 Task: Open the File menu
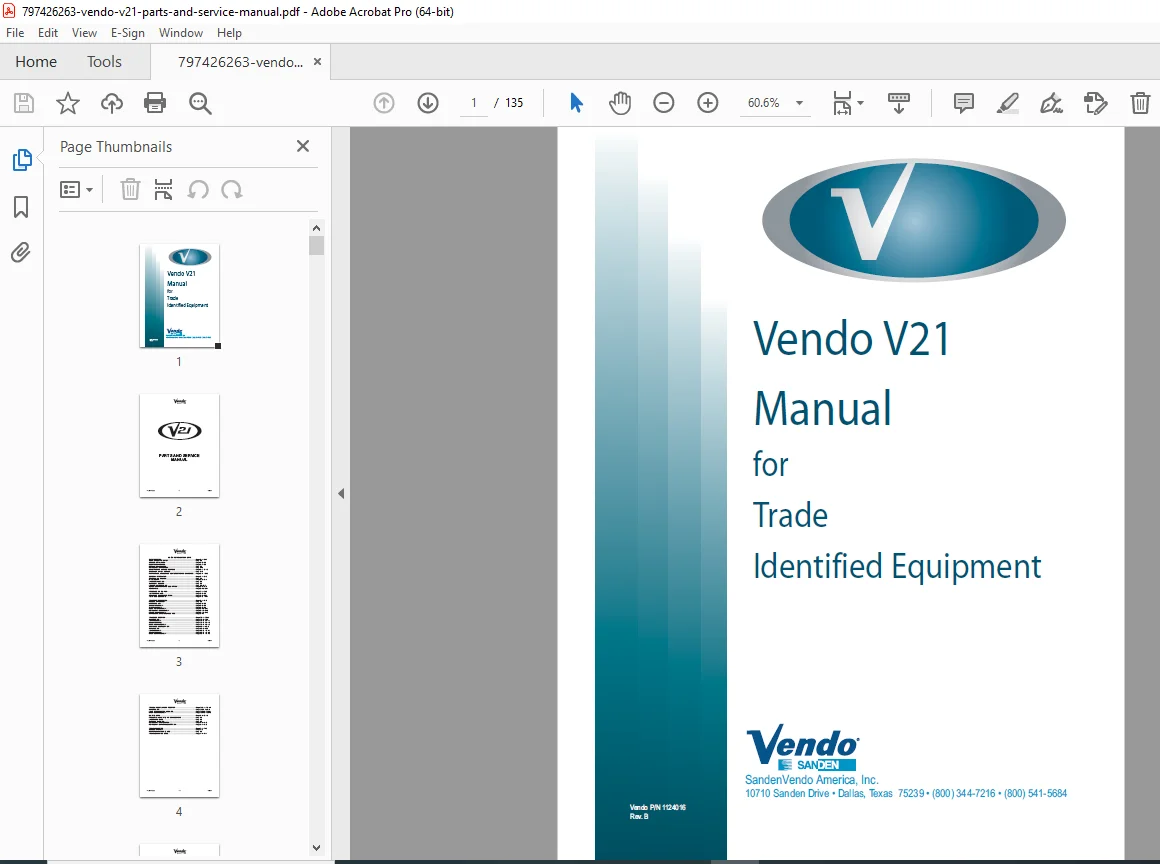click(15, 33)
